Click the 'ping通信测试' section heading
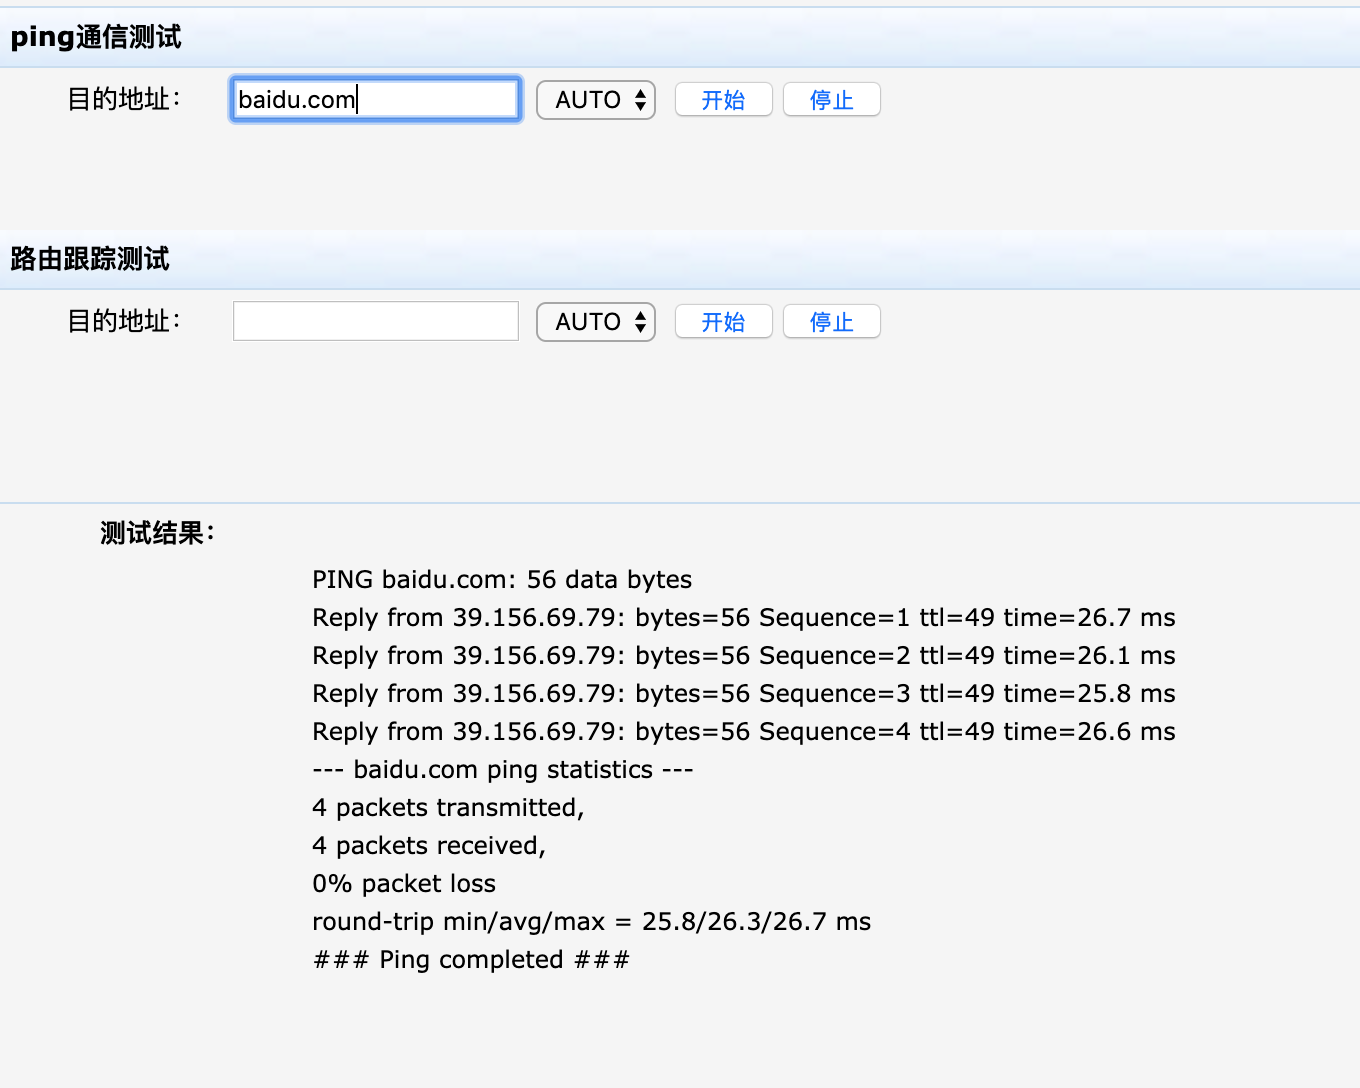The image size is (1360, 1088). pos(96,37)
